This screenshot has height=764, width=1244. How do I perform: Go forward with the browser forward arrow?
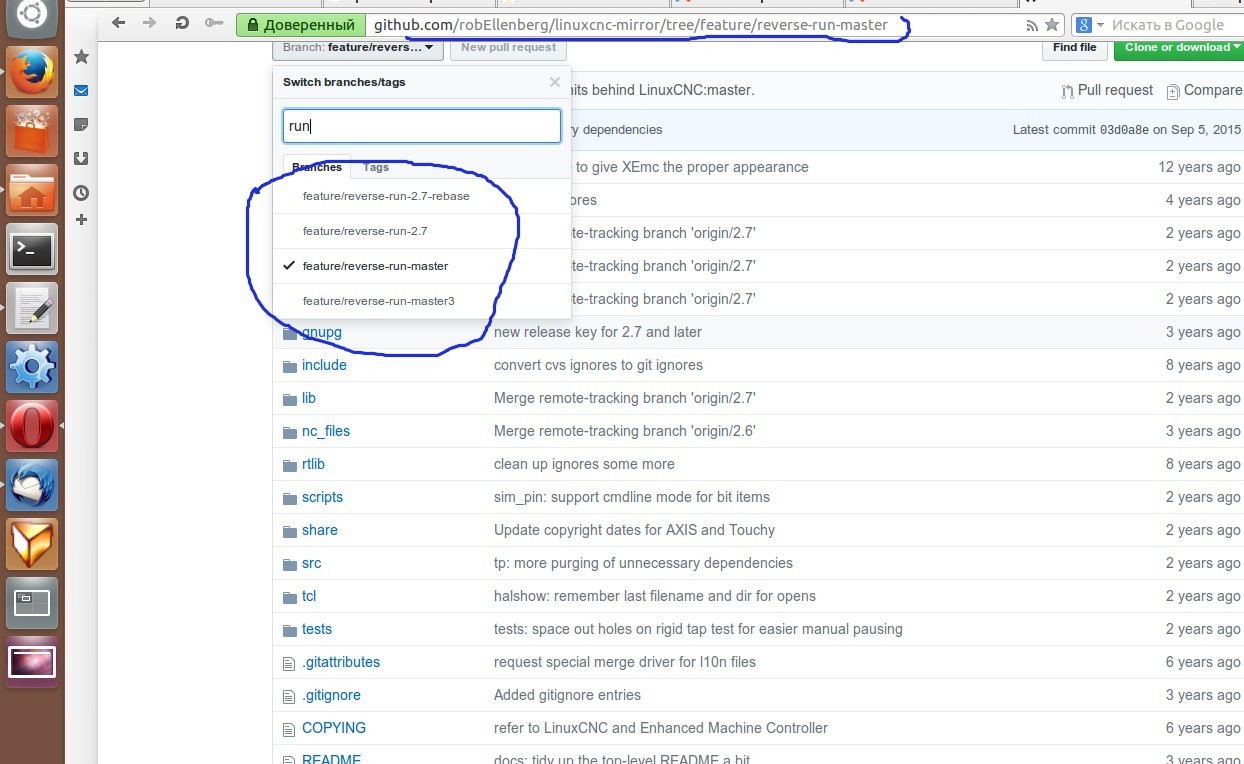pyautogui.click(x=149, y=23)
